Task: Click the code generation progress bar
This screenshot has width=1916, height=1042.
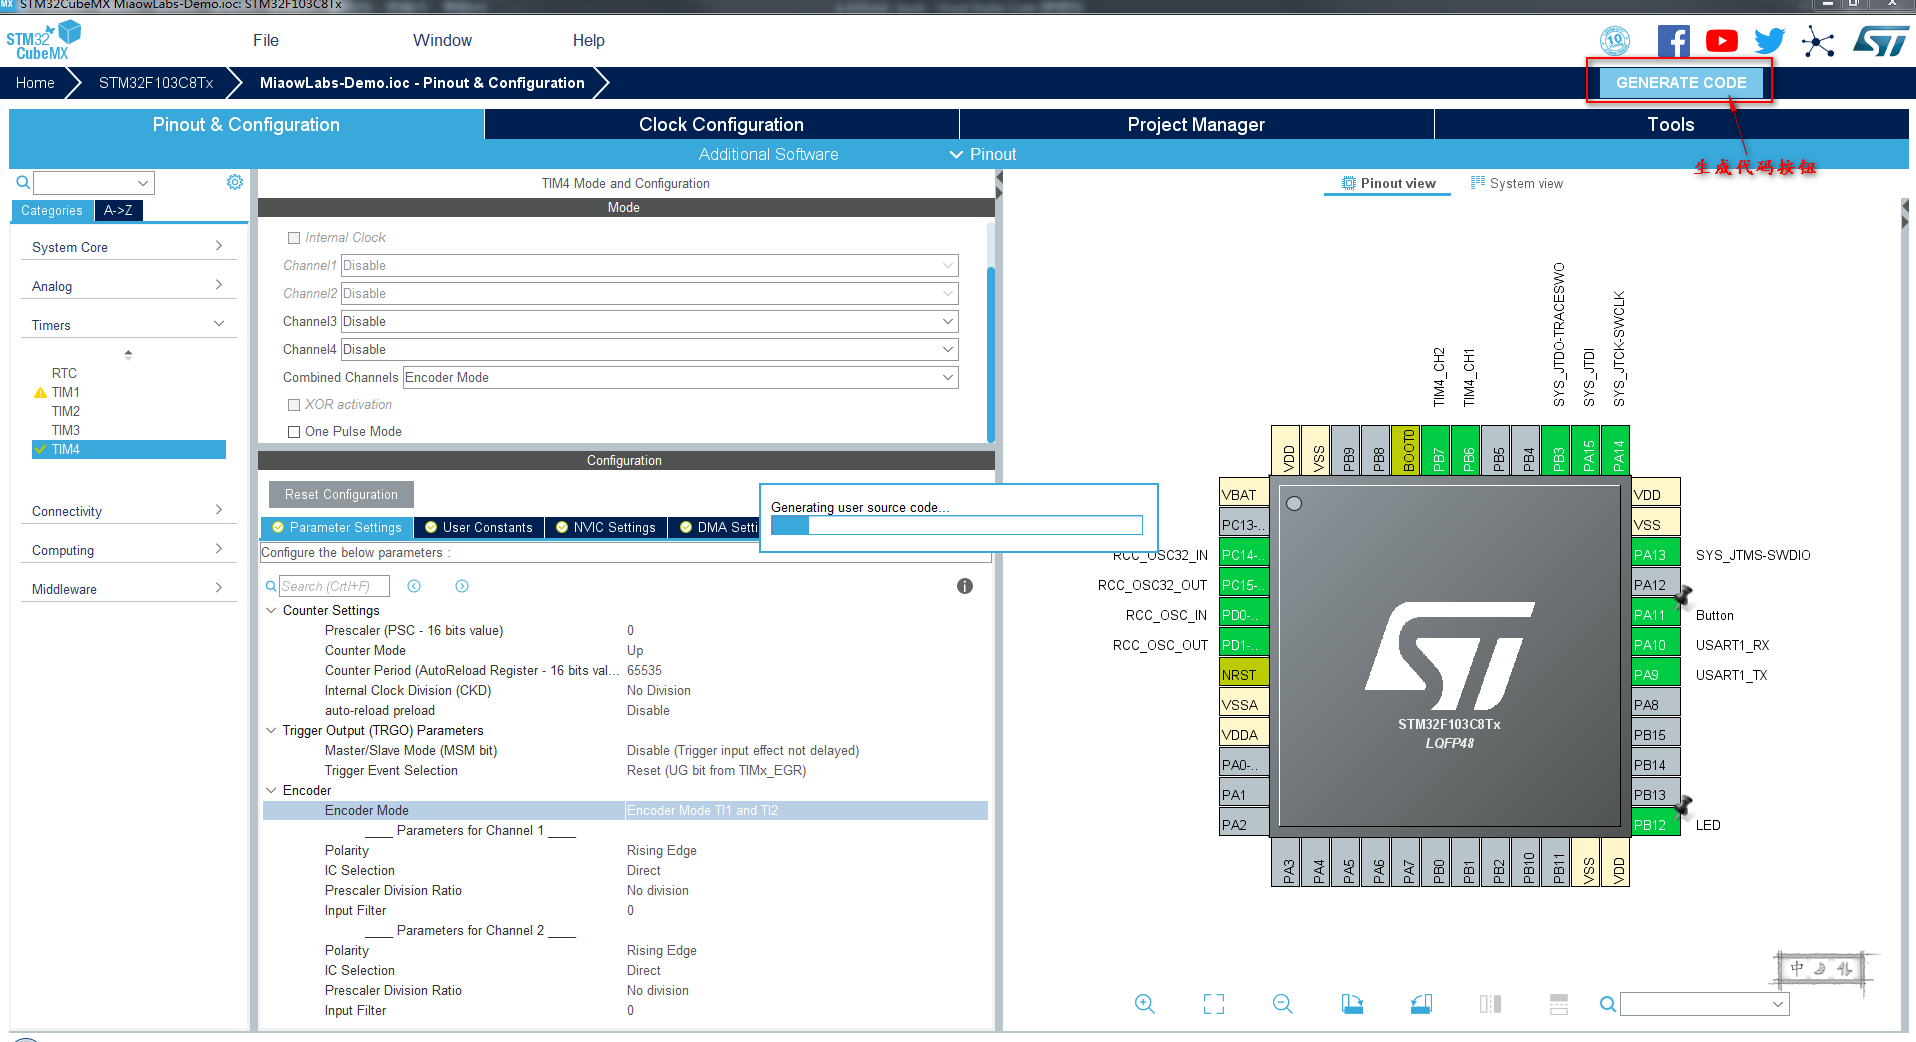Action: click(957, 526)
